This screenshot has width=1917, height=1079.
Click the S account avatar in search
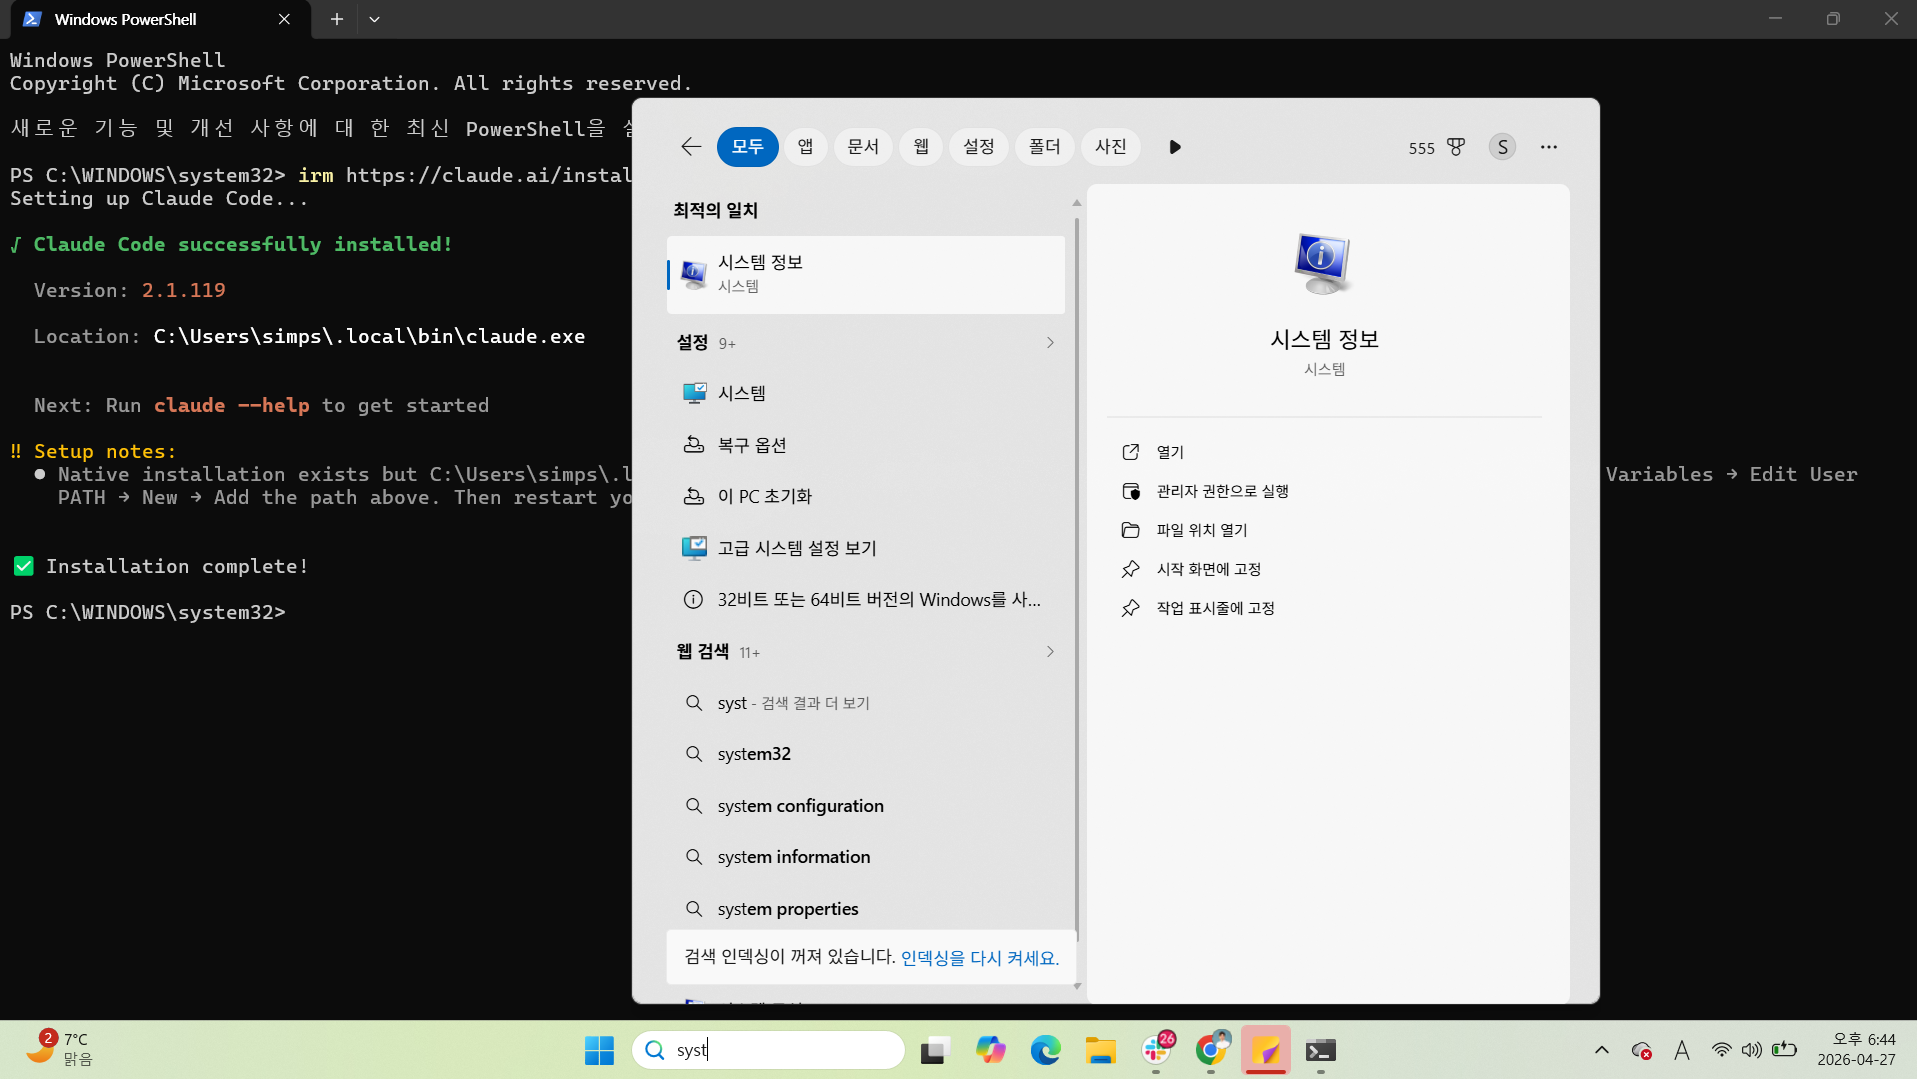(1501, 147)
